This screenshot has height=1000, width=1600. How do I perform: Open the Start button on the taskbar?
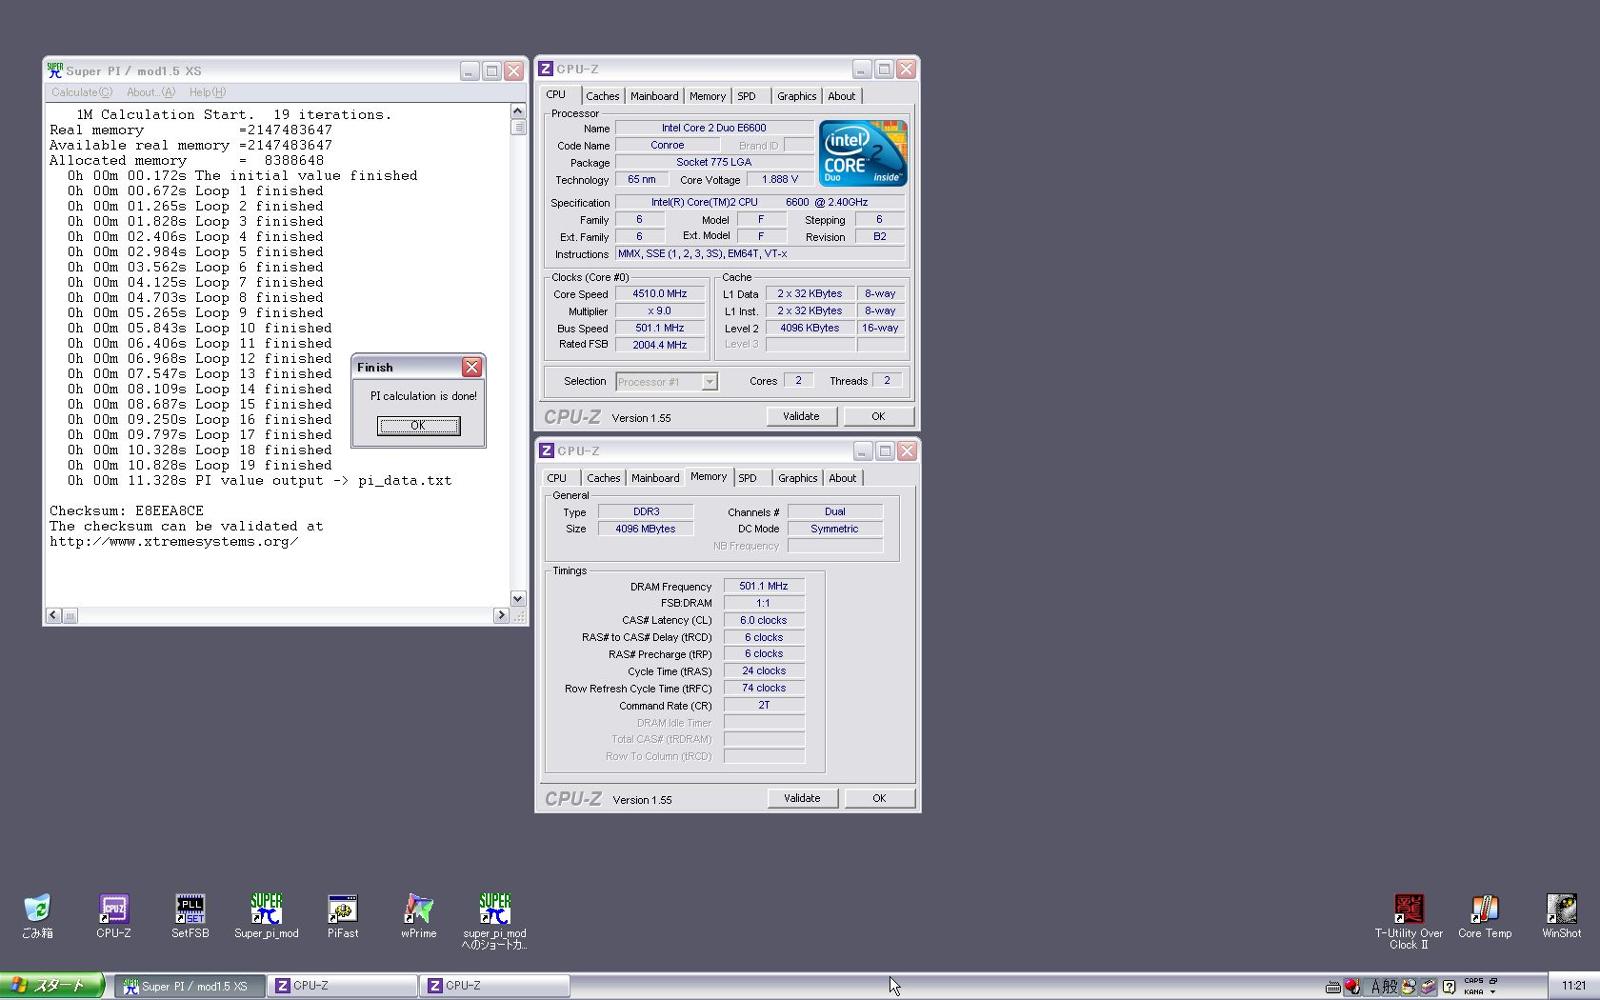[x=52, y=986]
